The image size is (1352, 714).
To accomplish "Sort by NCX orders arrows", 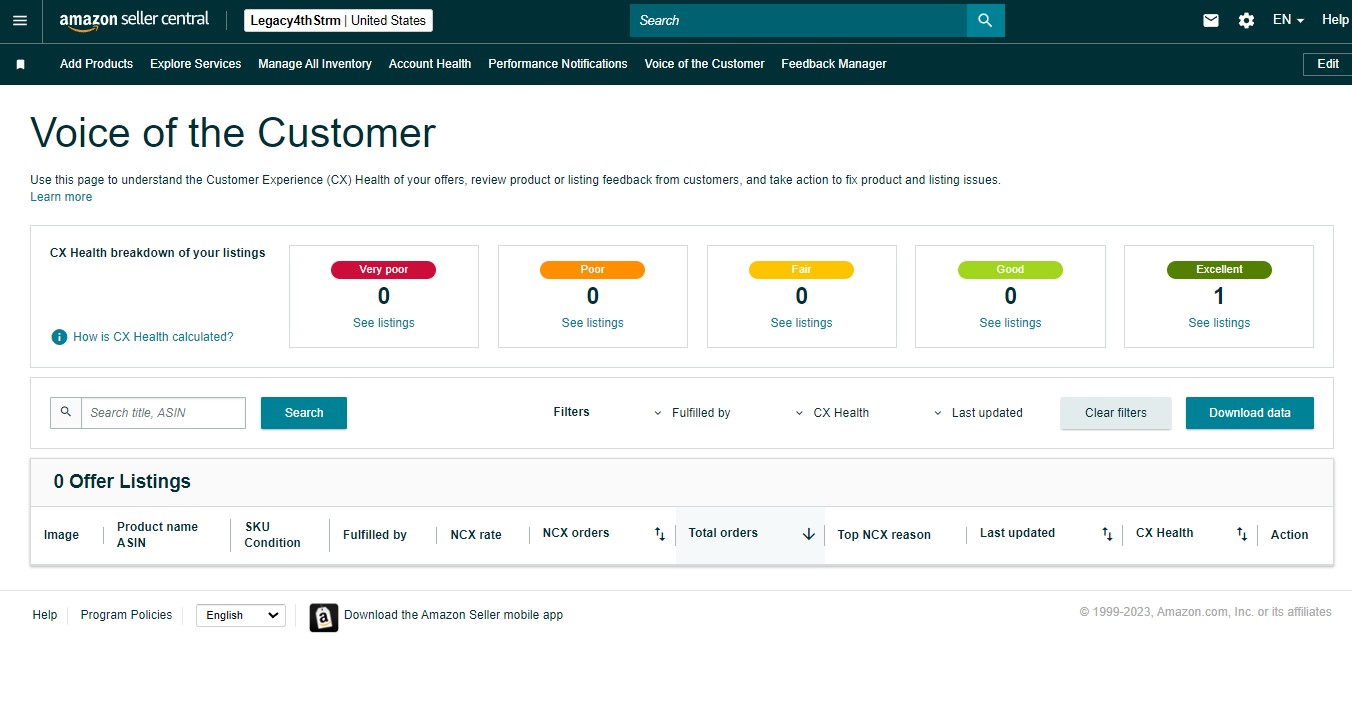I will coord(660,534).
